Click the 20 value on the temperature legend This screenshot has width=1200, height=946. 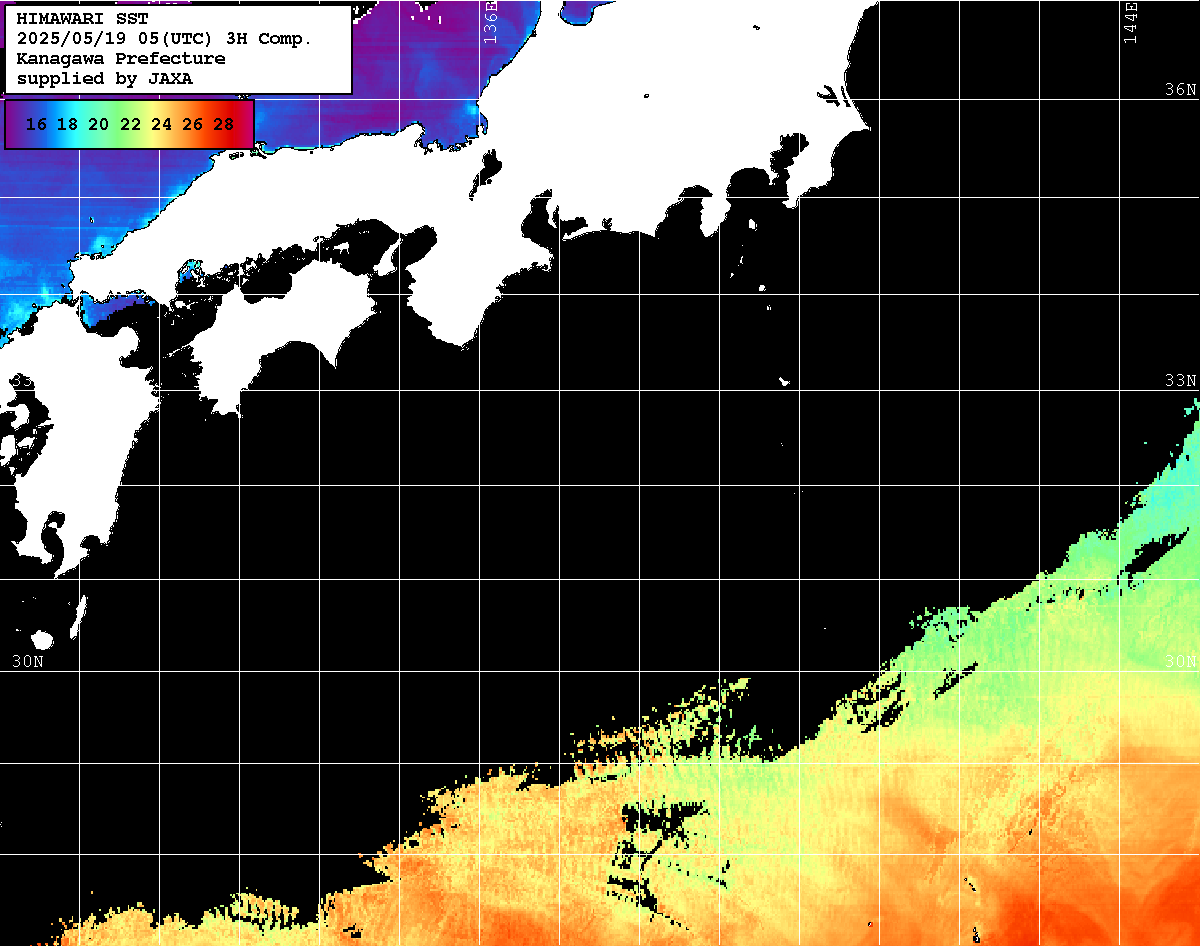coord(98,125)
